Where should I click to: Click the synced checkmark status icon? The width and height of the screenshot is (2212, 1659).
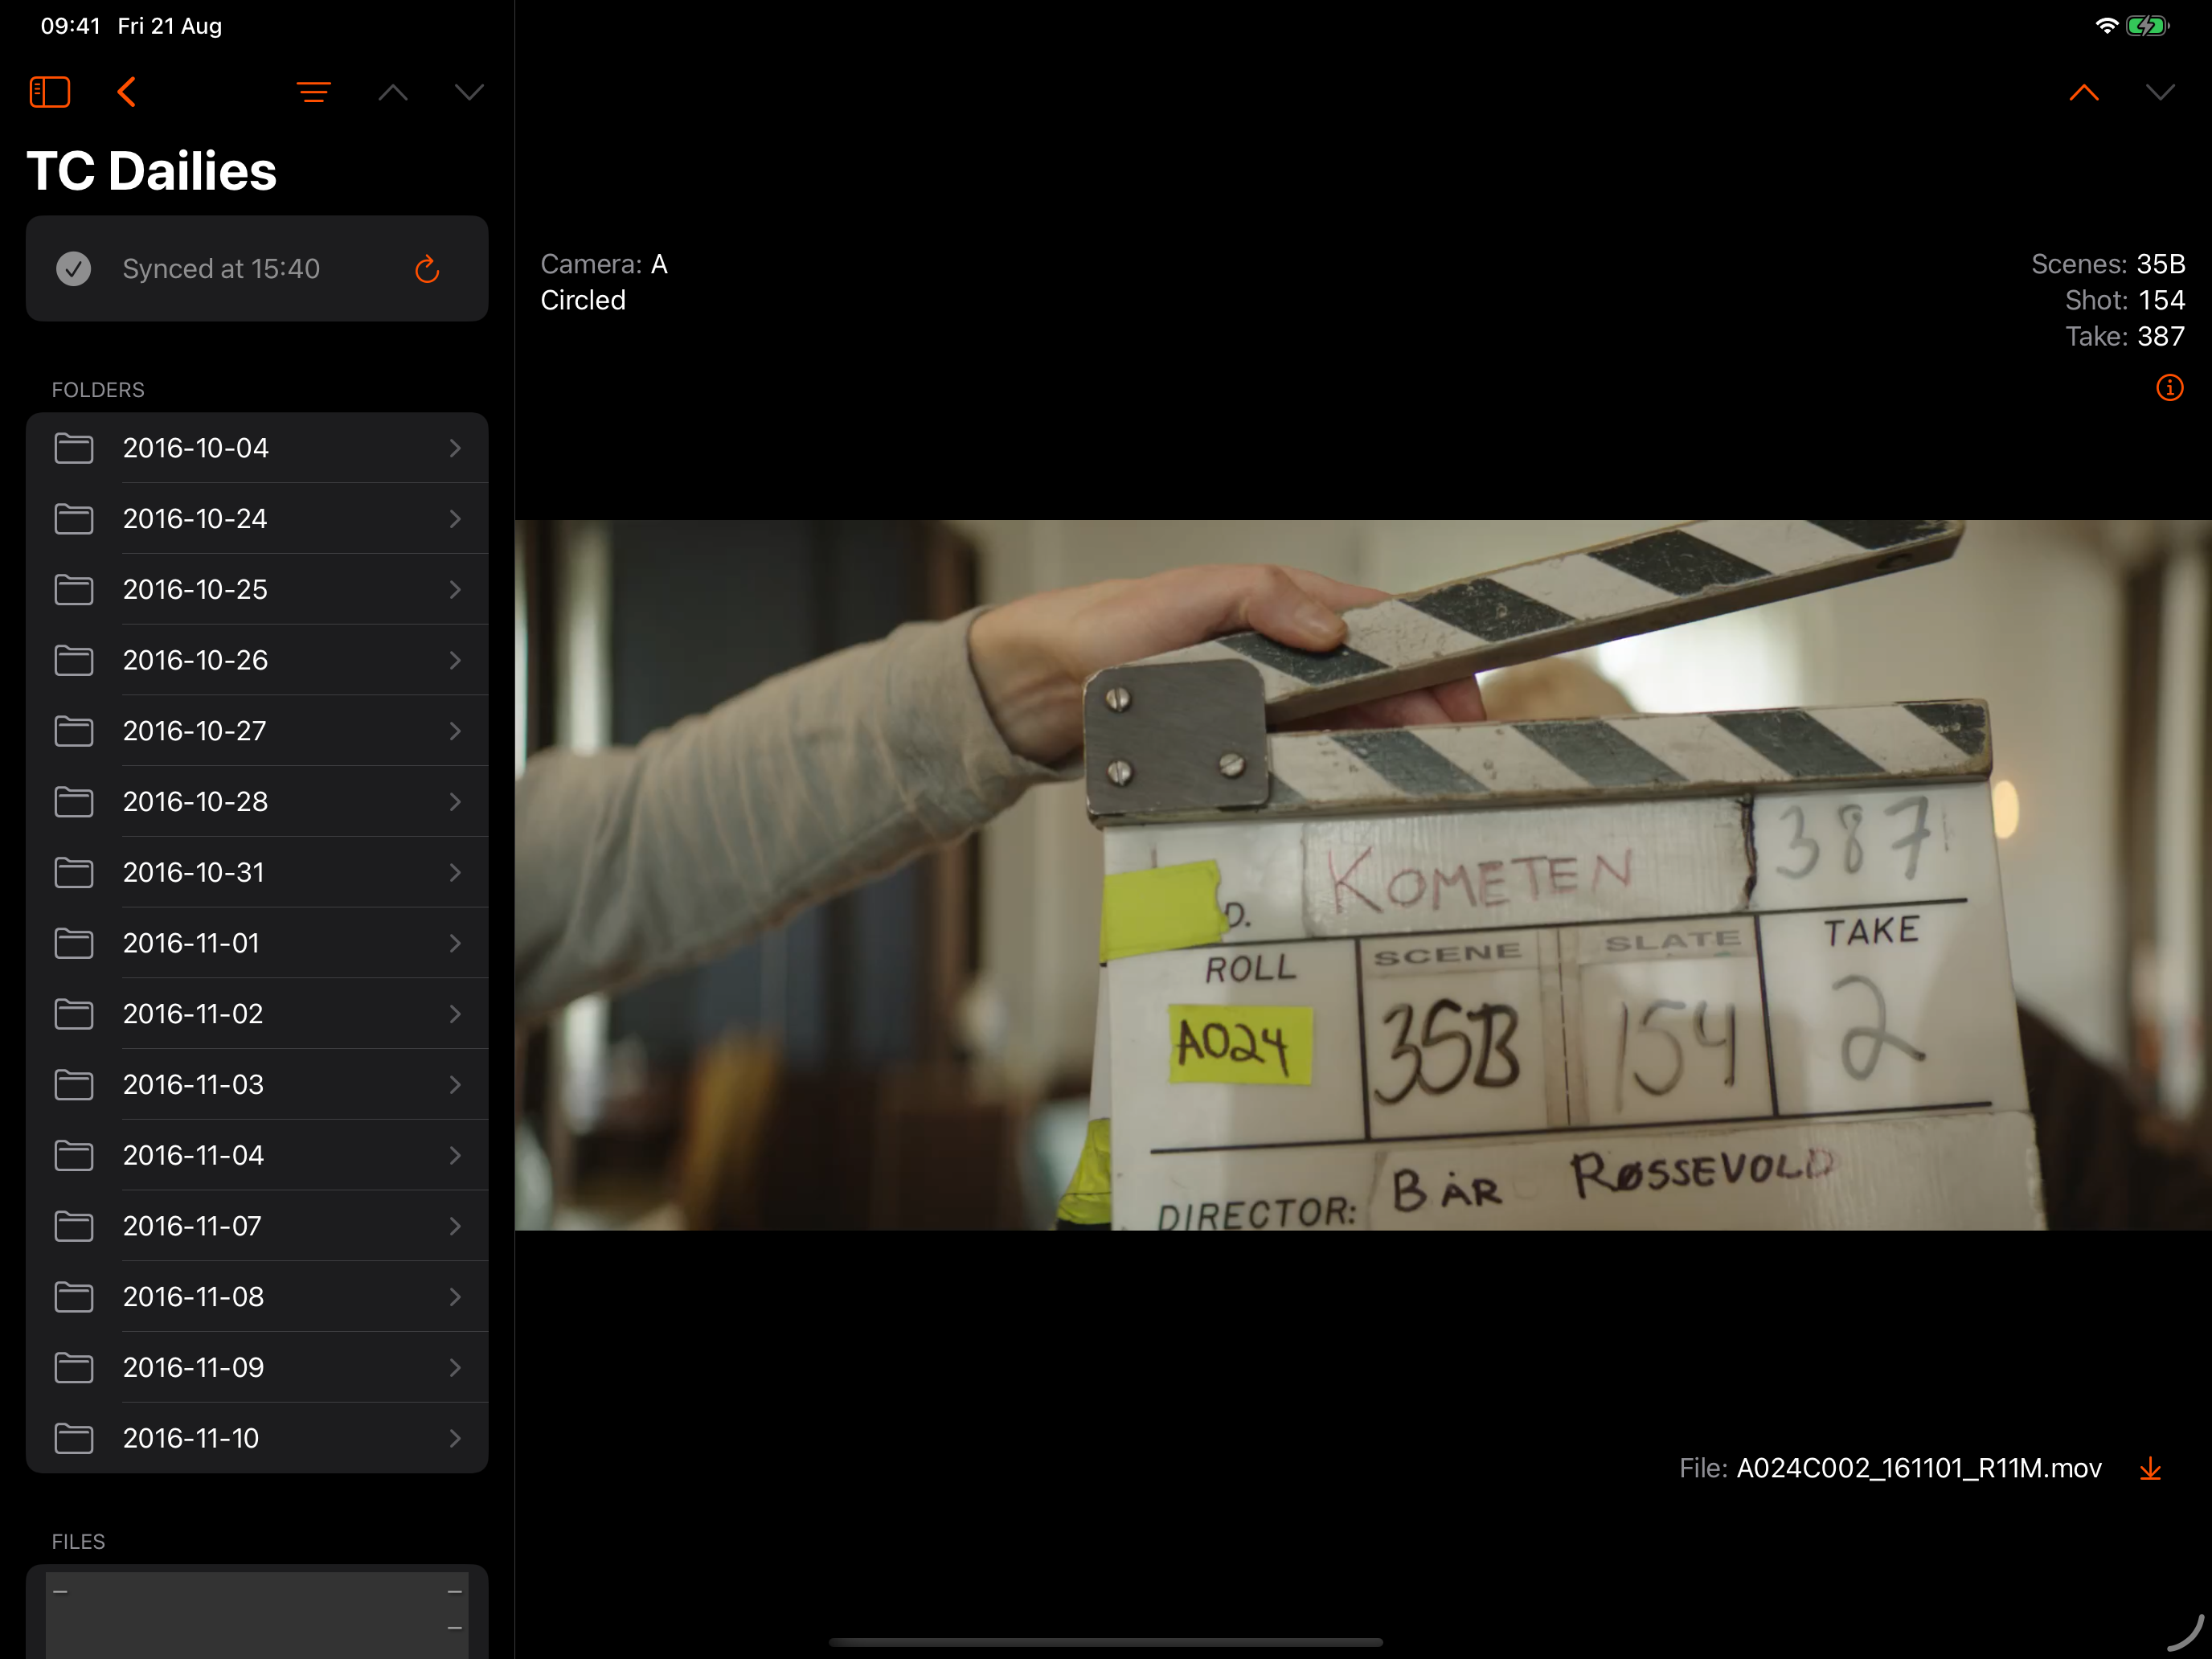point(73,268)
